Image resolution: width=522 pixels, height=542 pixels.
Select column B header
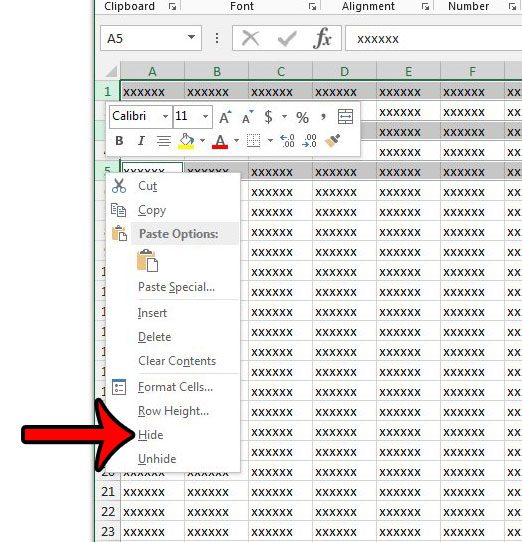(x=216, y=71)
